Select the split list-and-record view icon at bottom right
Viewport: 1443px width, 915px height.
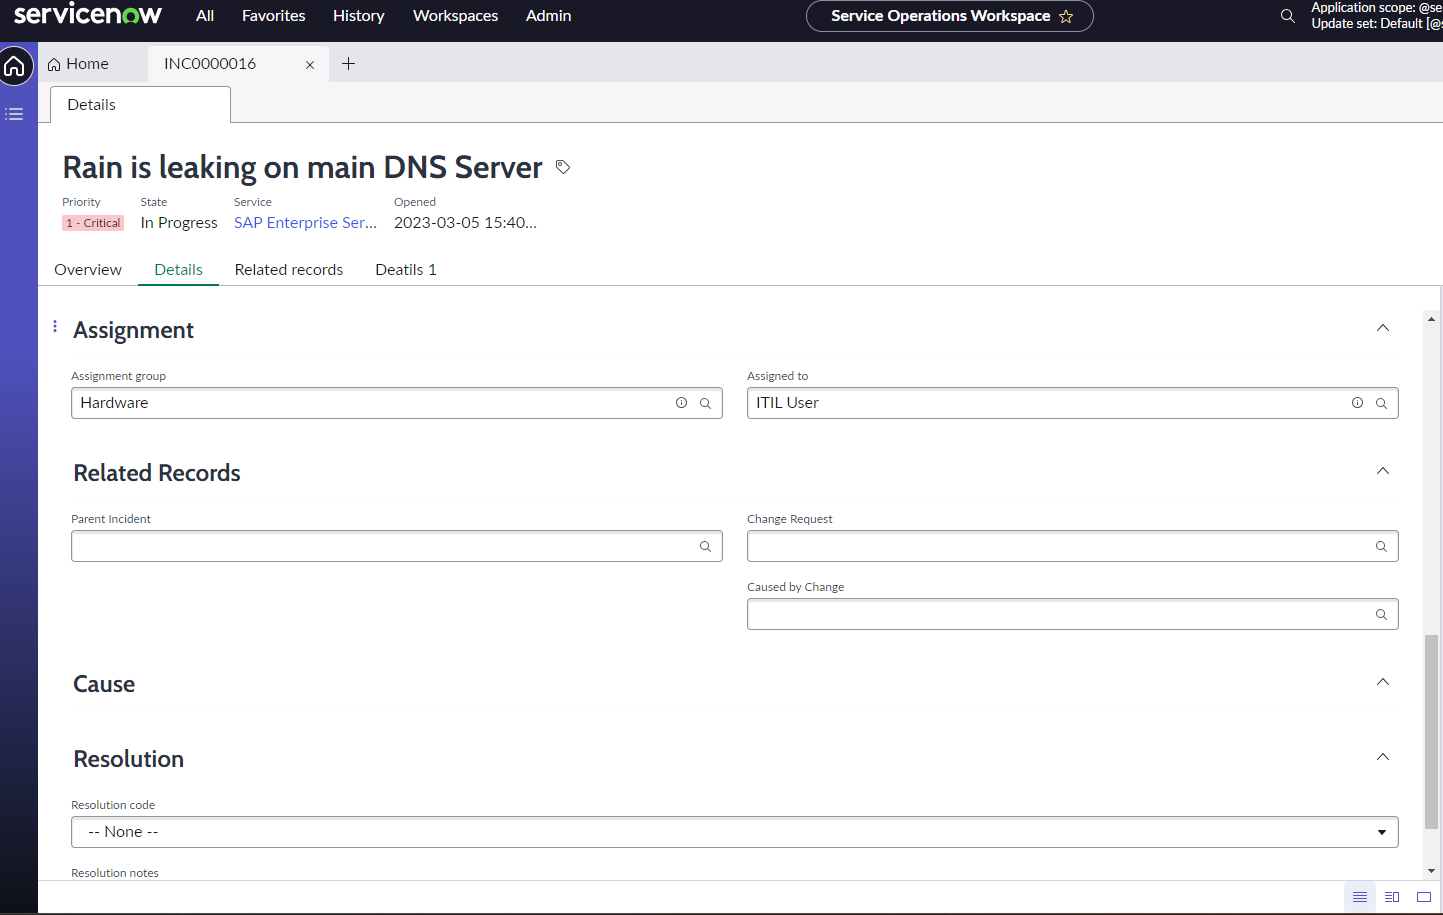pos(1391,897)
